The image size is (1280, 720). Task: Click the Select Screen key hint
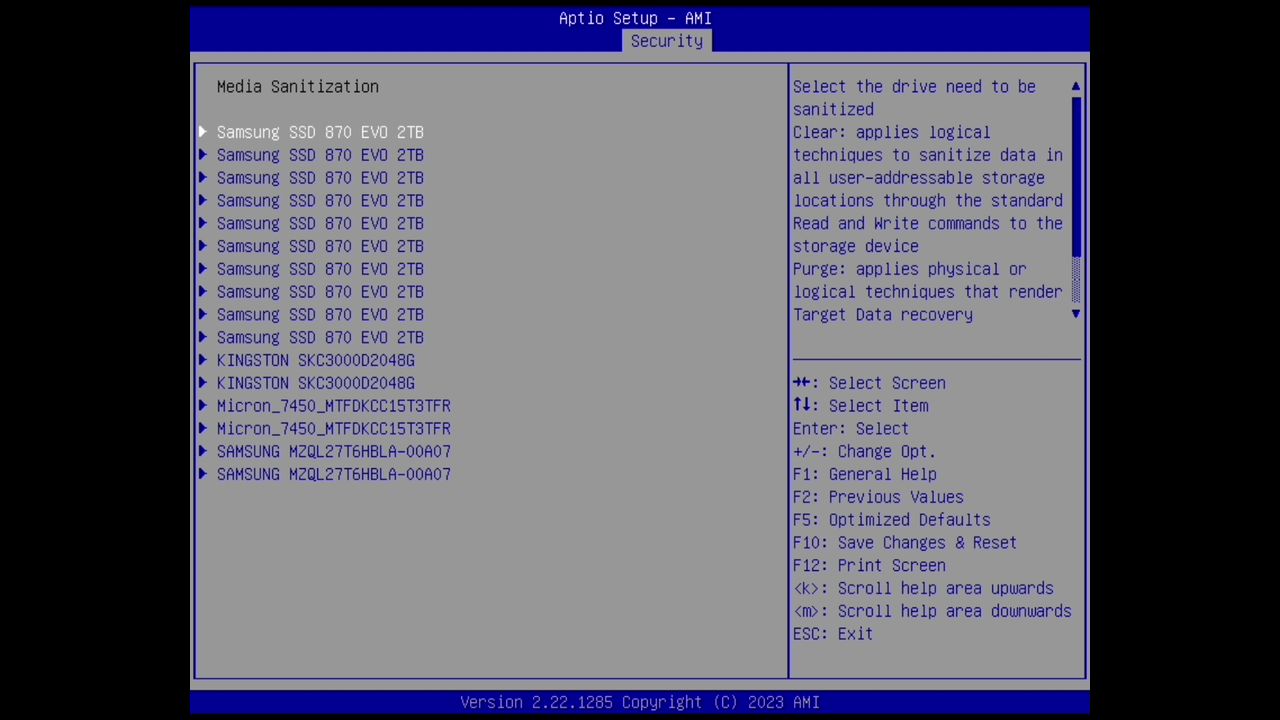[x=869, y=383]
